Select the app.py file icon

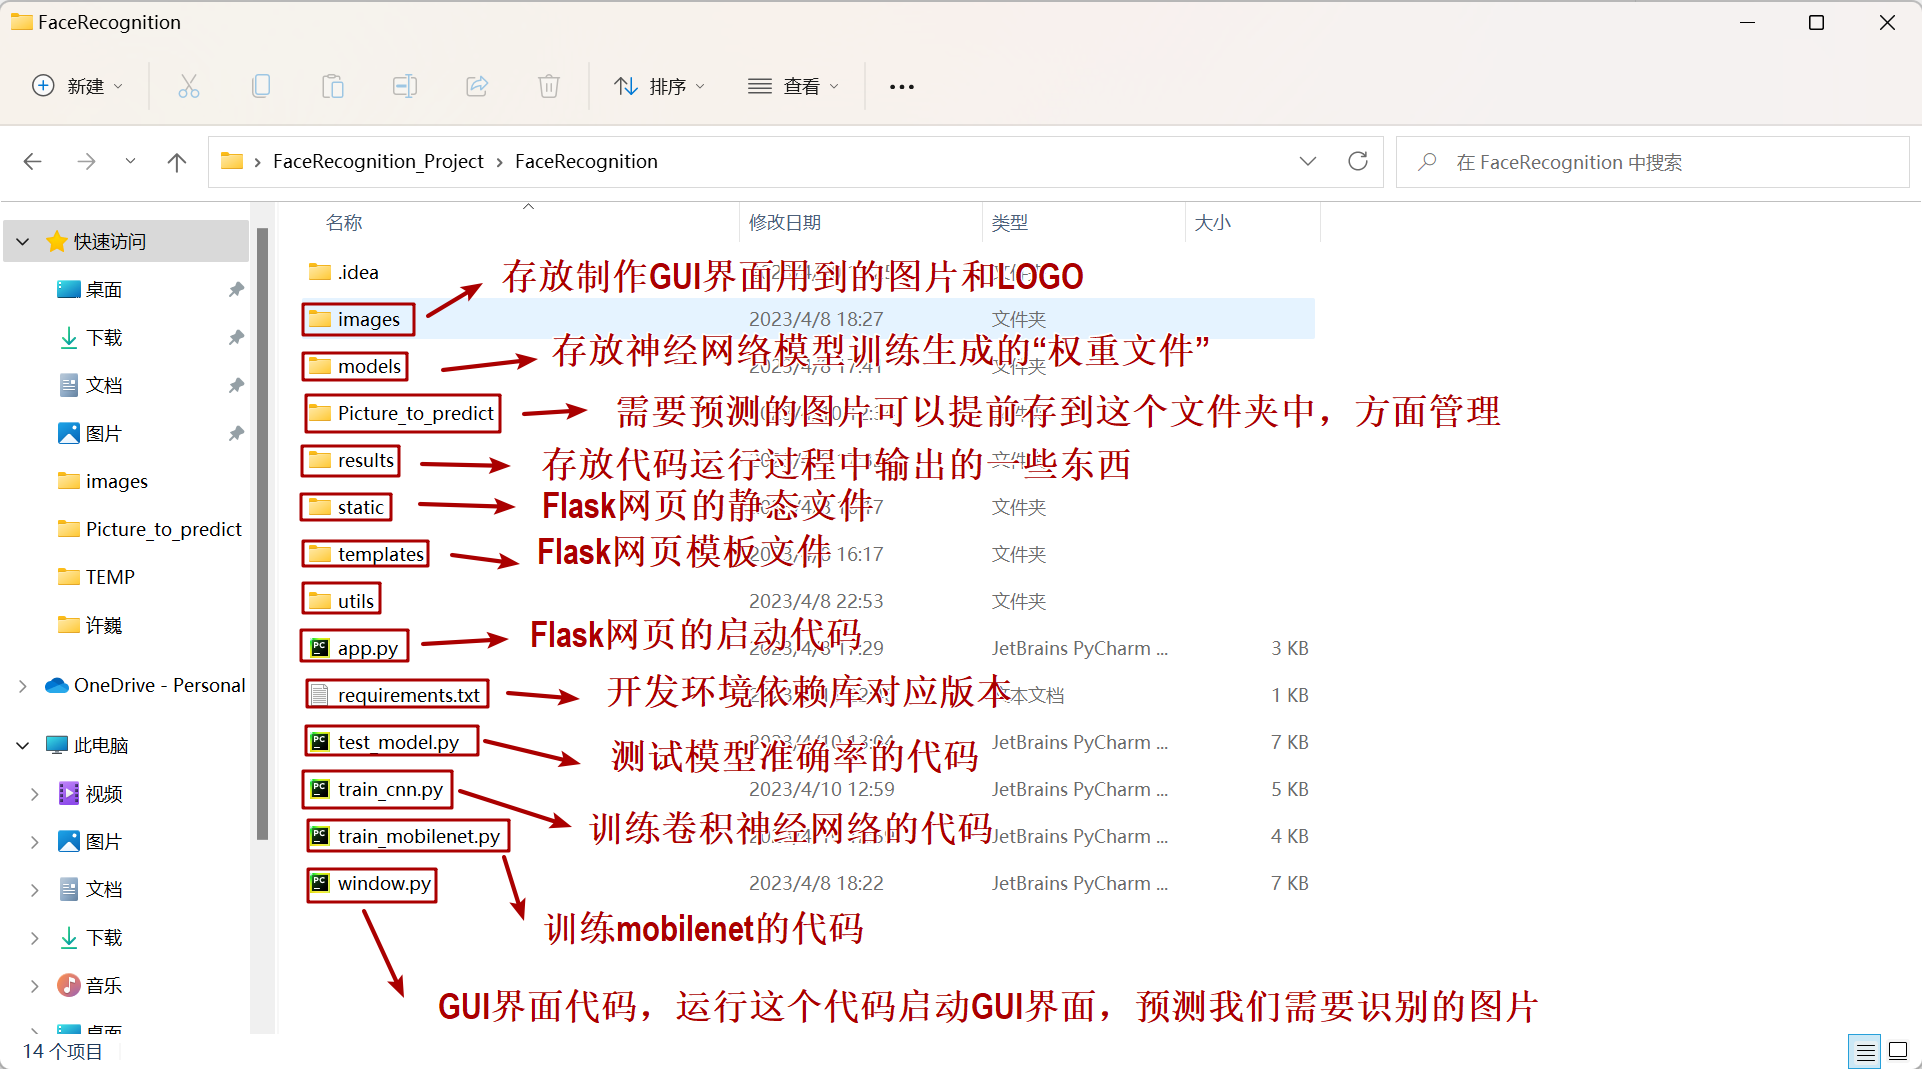[320, 647]
